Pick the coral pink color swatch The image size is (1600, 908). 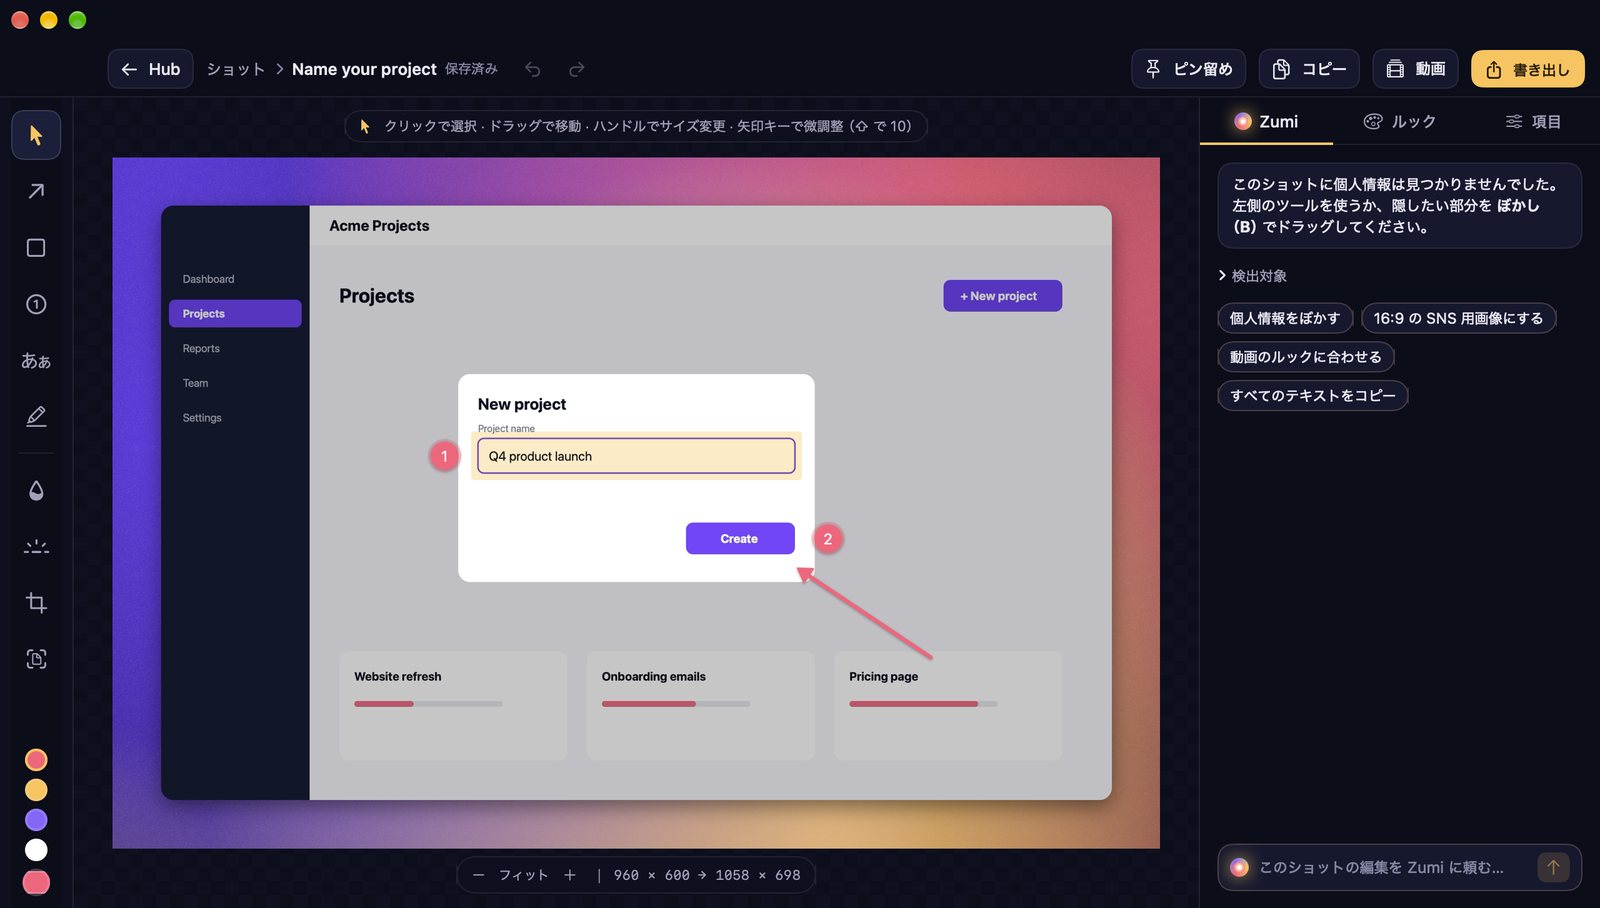tap(36, 760)
